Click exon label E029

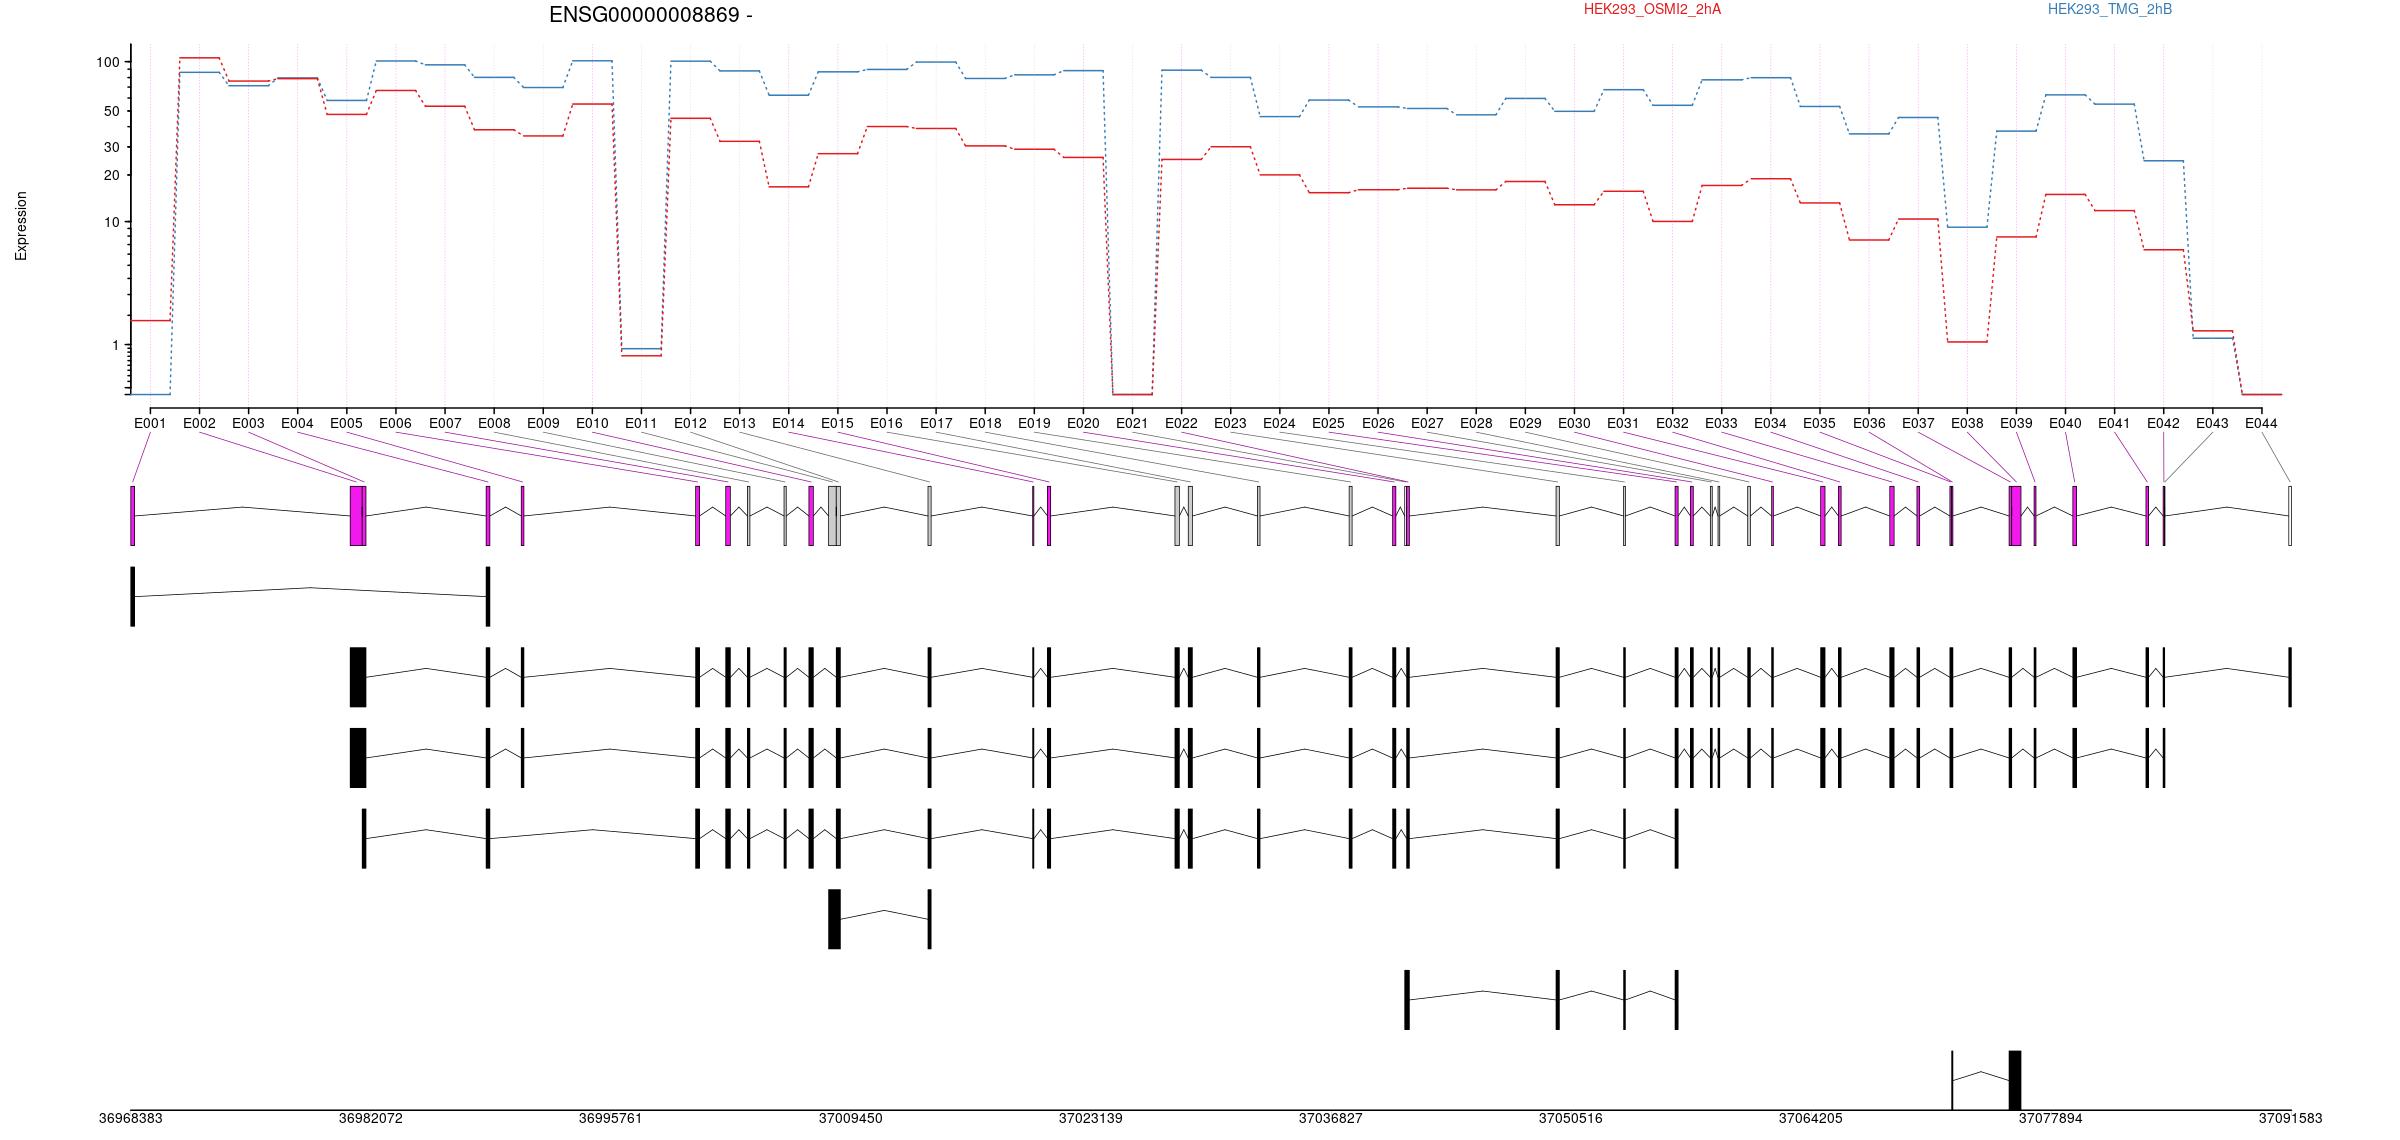click(x=1525, y=423)
